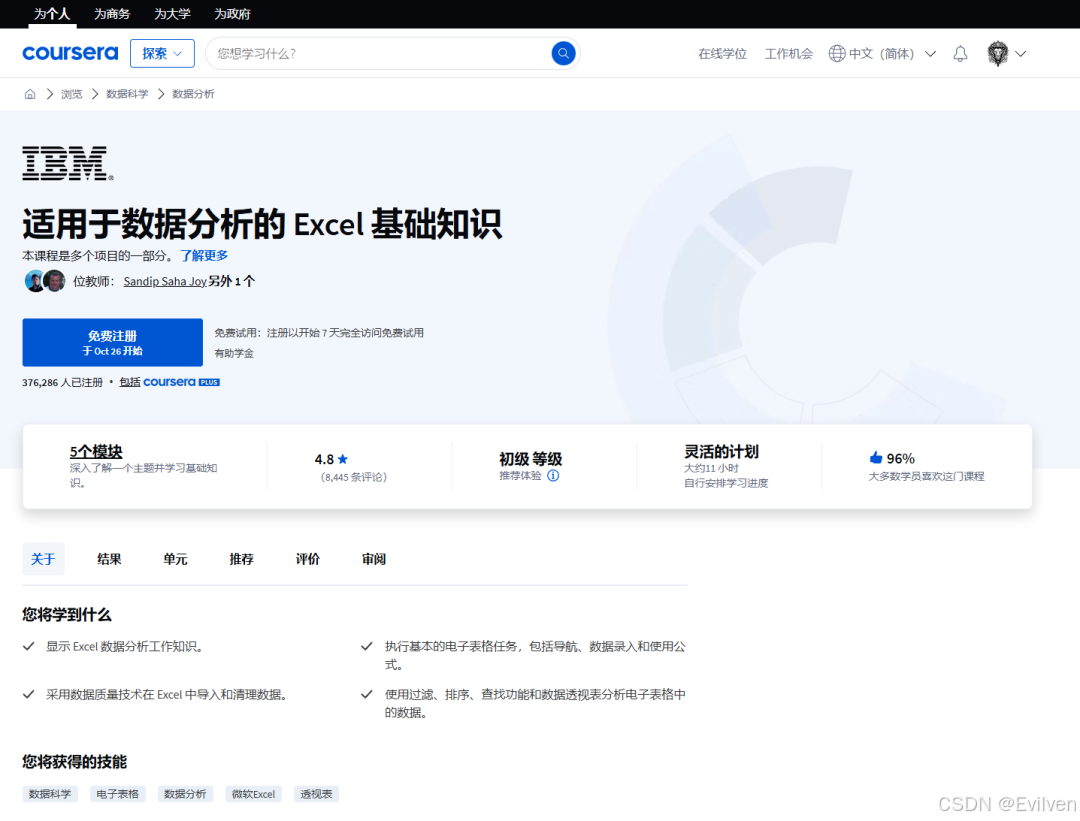Click the 您将获得的技能 heading
1080x821 pixels.
pos(74,762)
